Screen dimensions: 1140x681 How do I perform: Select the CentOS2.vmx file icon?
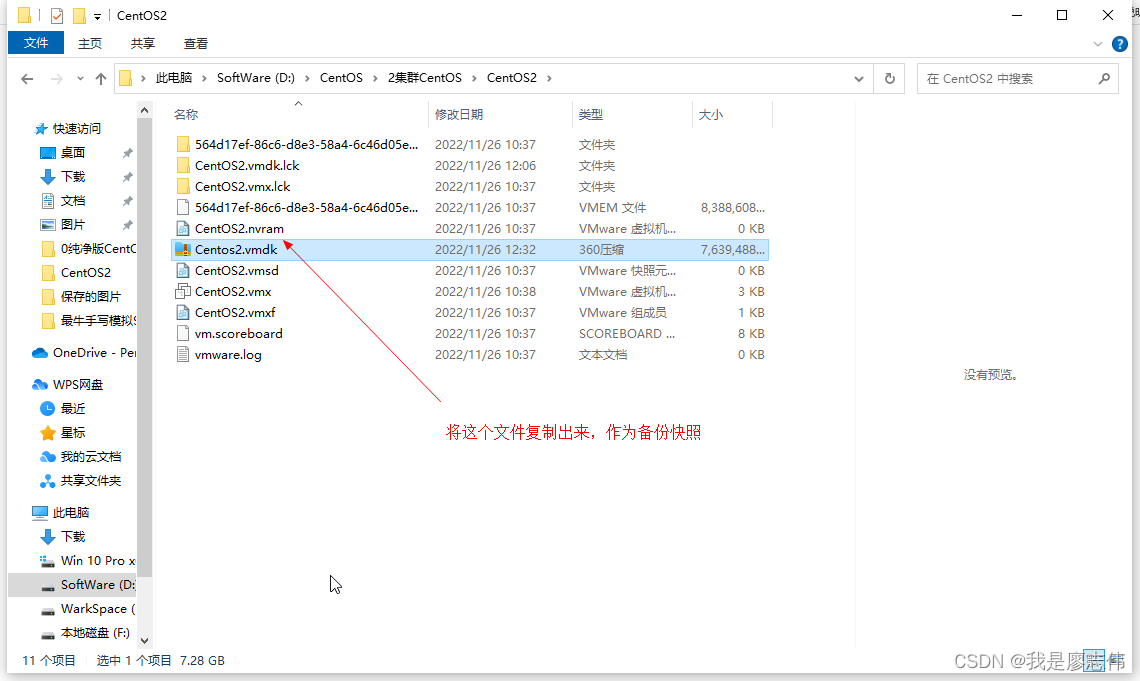[183, 291]
